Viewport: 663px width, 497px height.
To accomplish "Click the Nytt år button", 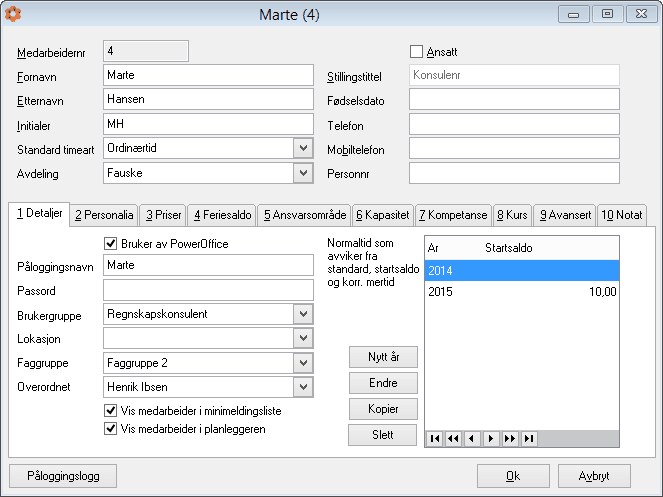I will [383, 357].
